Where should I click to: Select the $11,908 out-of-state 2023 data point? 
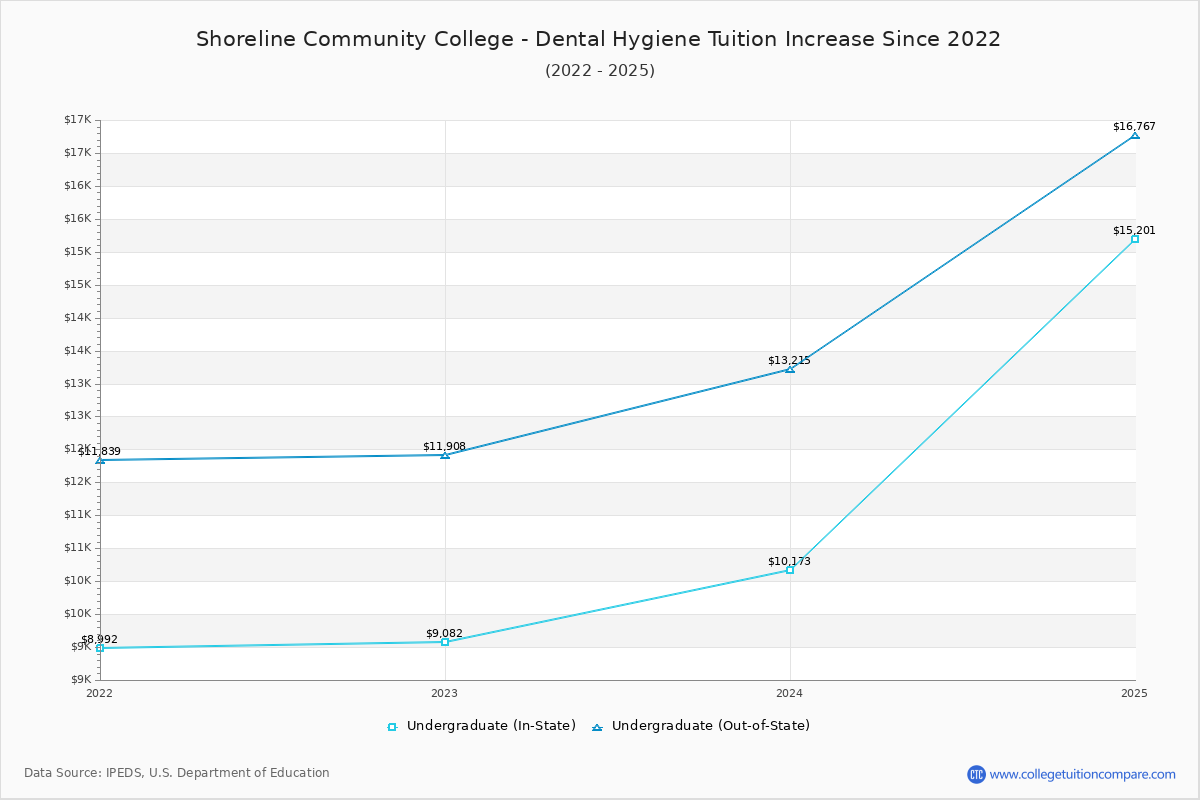click(x=445, y=455)
